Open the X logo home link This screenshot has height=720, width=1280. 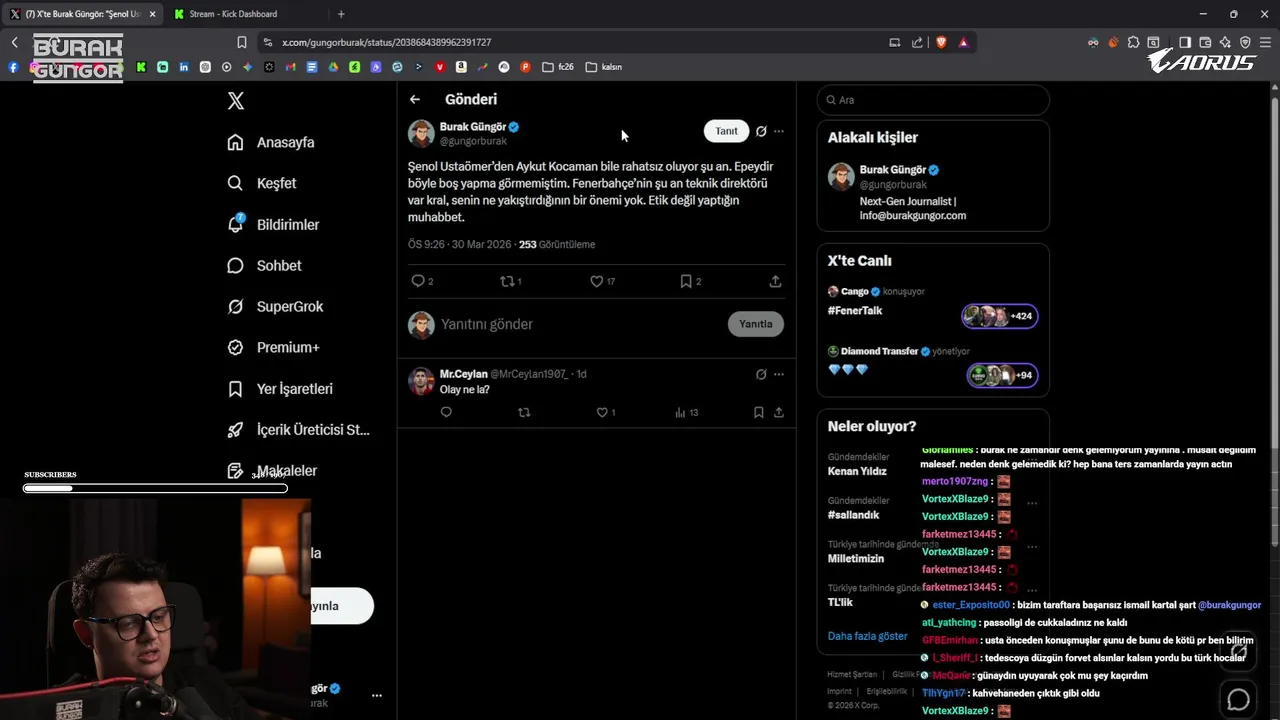(x=236, y=100)
